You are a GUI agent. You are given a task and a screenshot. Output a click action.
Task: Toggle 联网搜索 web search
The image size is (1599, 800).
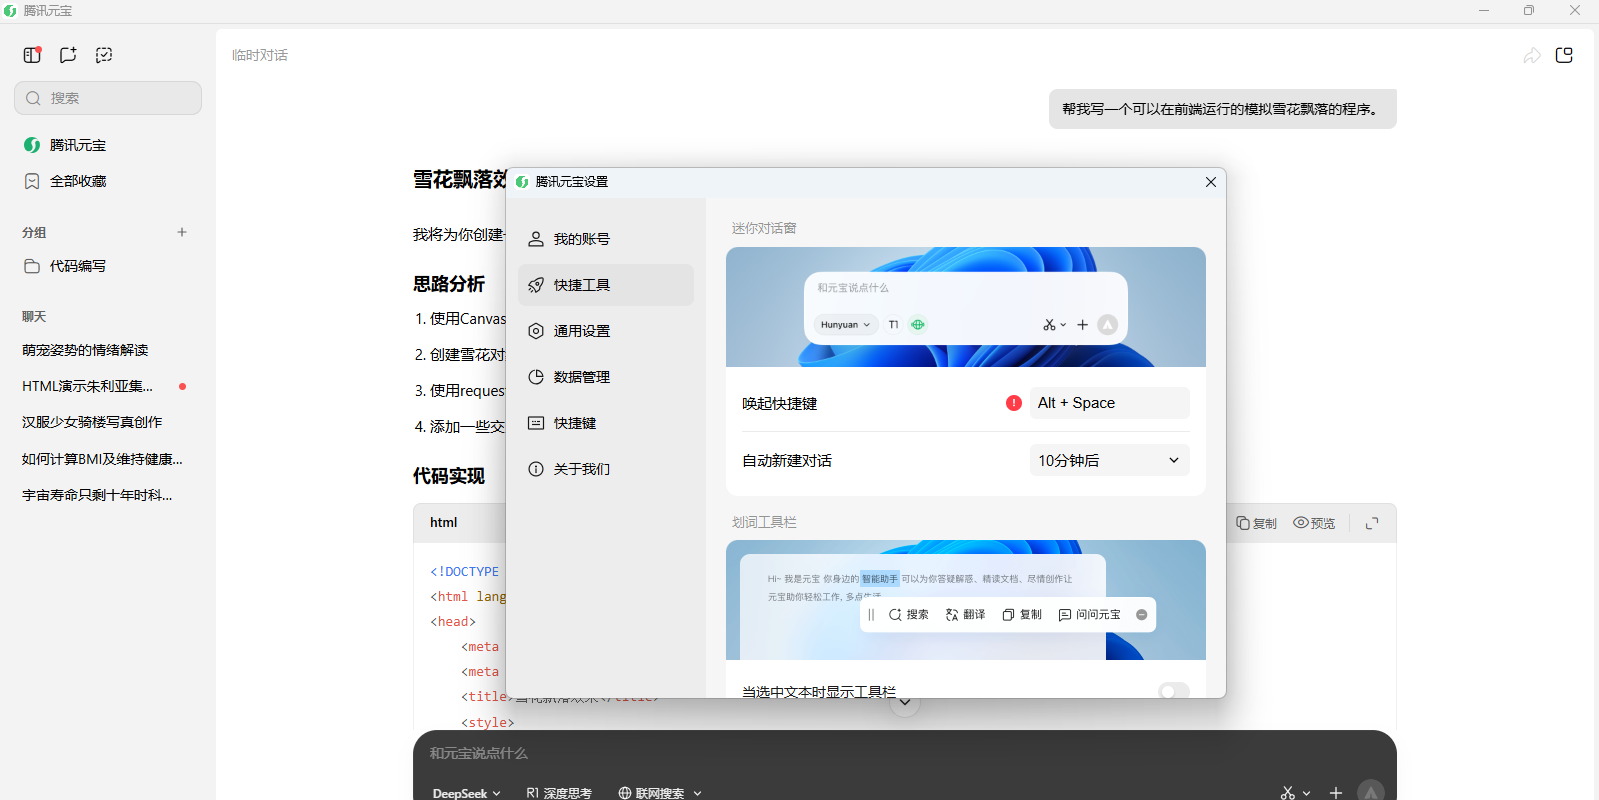click(651, 793)
